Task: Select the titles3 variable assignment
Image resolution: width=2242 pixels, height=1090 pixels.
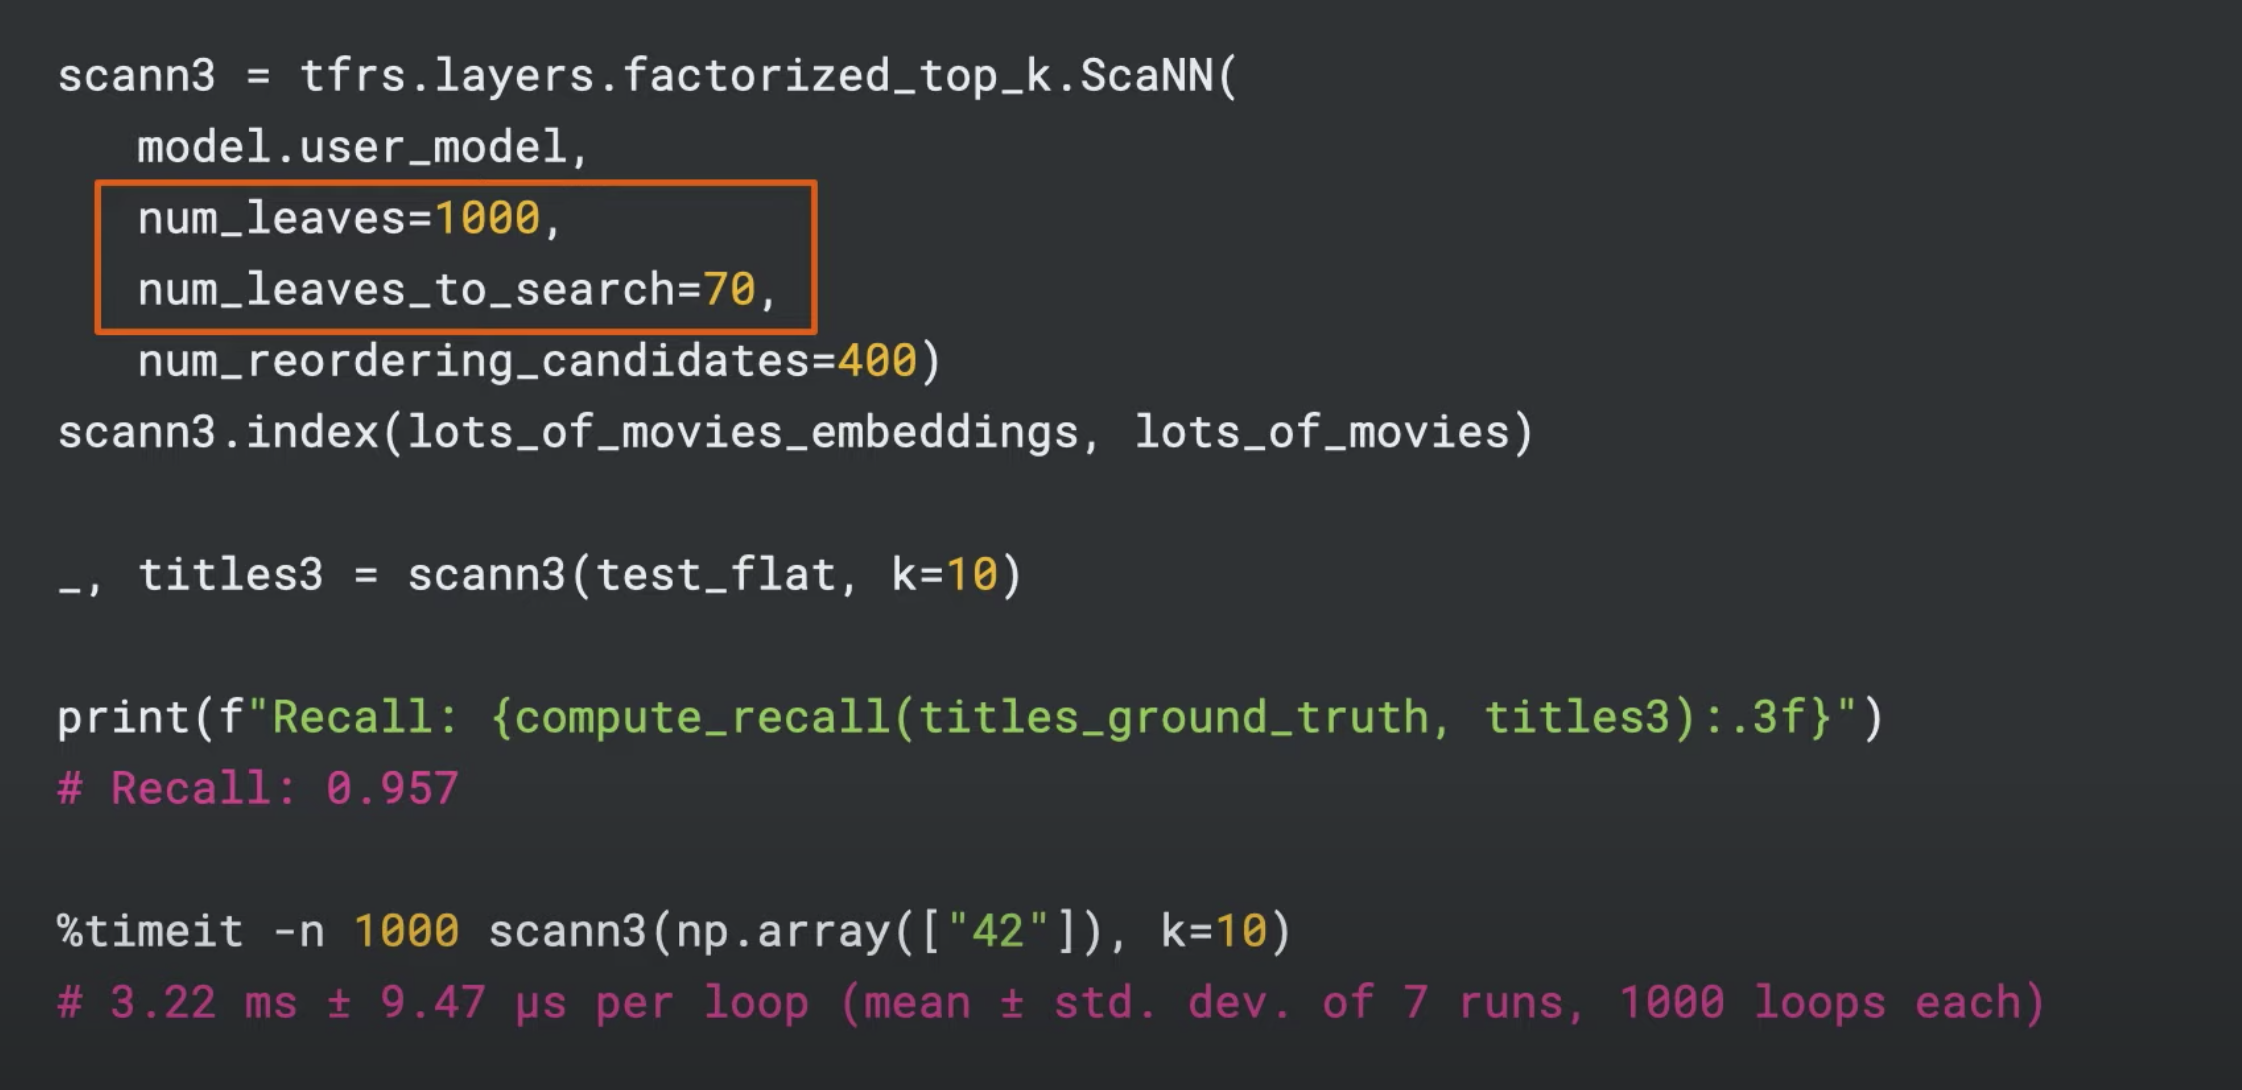Action: pyautogui.click(x=230, y=573)
